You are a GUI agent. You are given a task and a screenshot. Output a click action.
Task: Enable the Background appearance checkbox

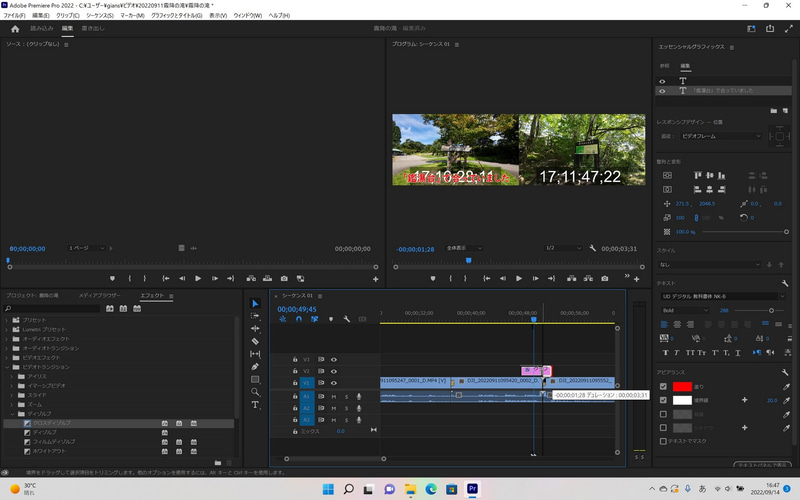663,414
